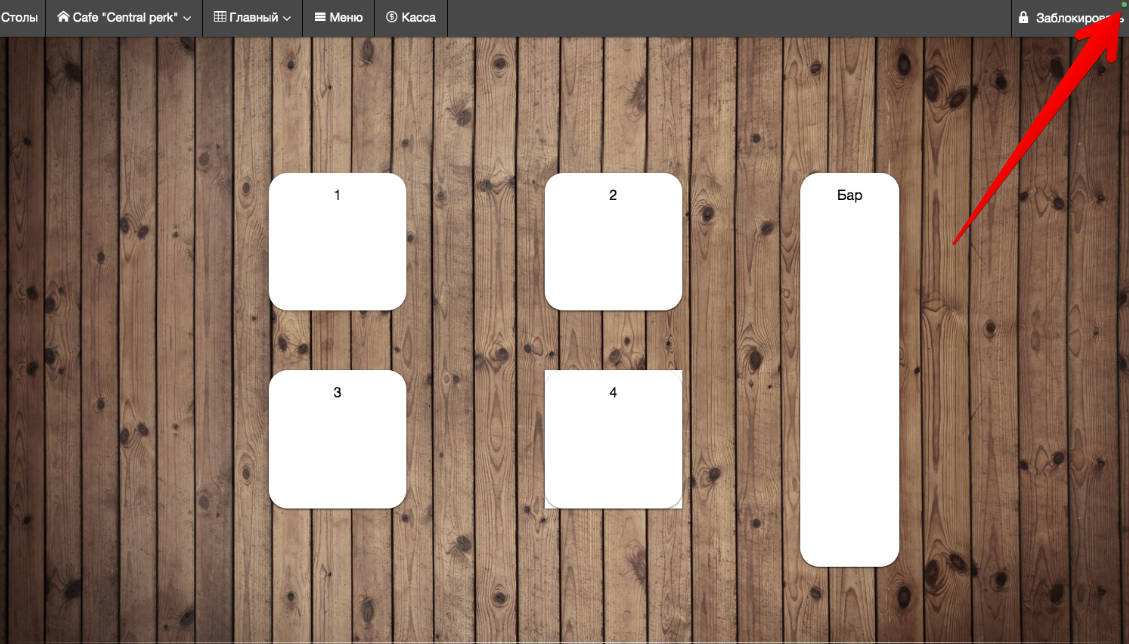Viewport: 1129px width, 644px height.
Task: Click the coin icon beside Касса
Action: pos(392,17)
